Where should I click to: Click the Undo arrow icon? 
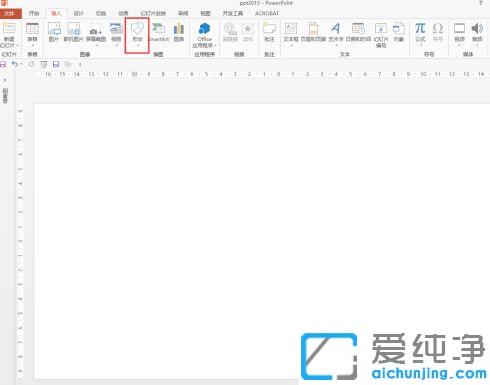pyautogui.click(x=14, y=64)
